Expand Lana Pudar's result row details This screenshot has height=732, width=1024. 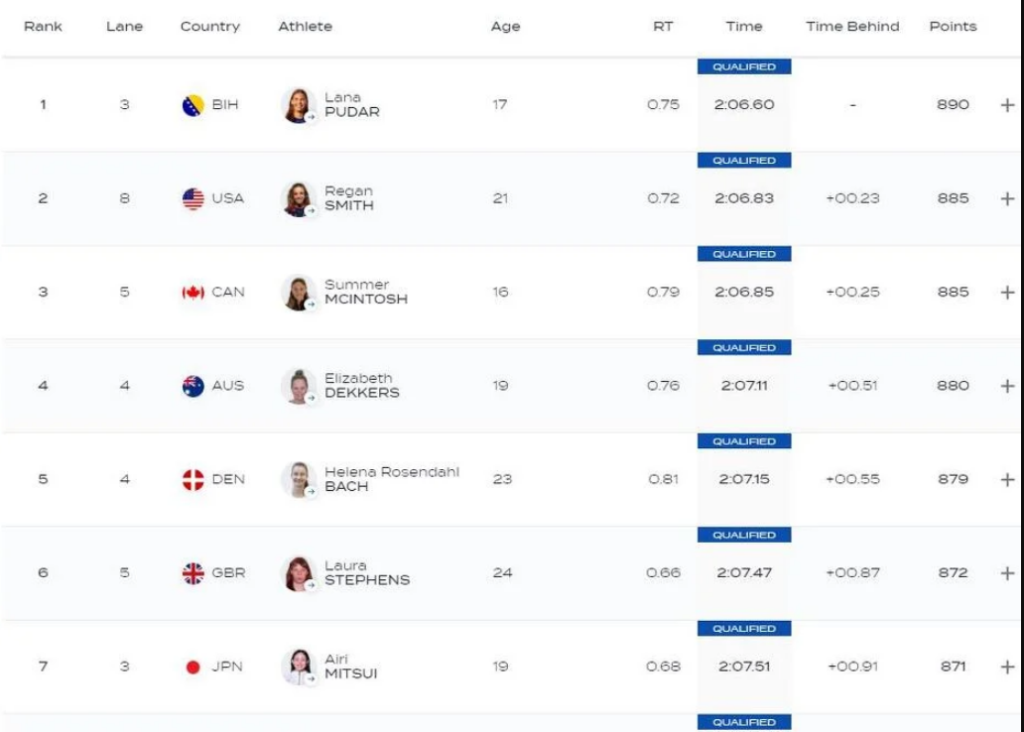coord(1007,105)
